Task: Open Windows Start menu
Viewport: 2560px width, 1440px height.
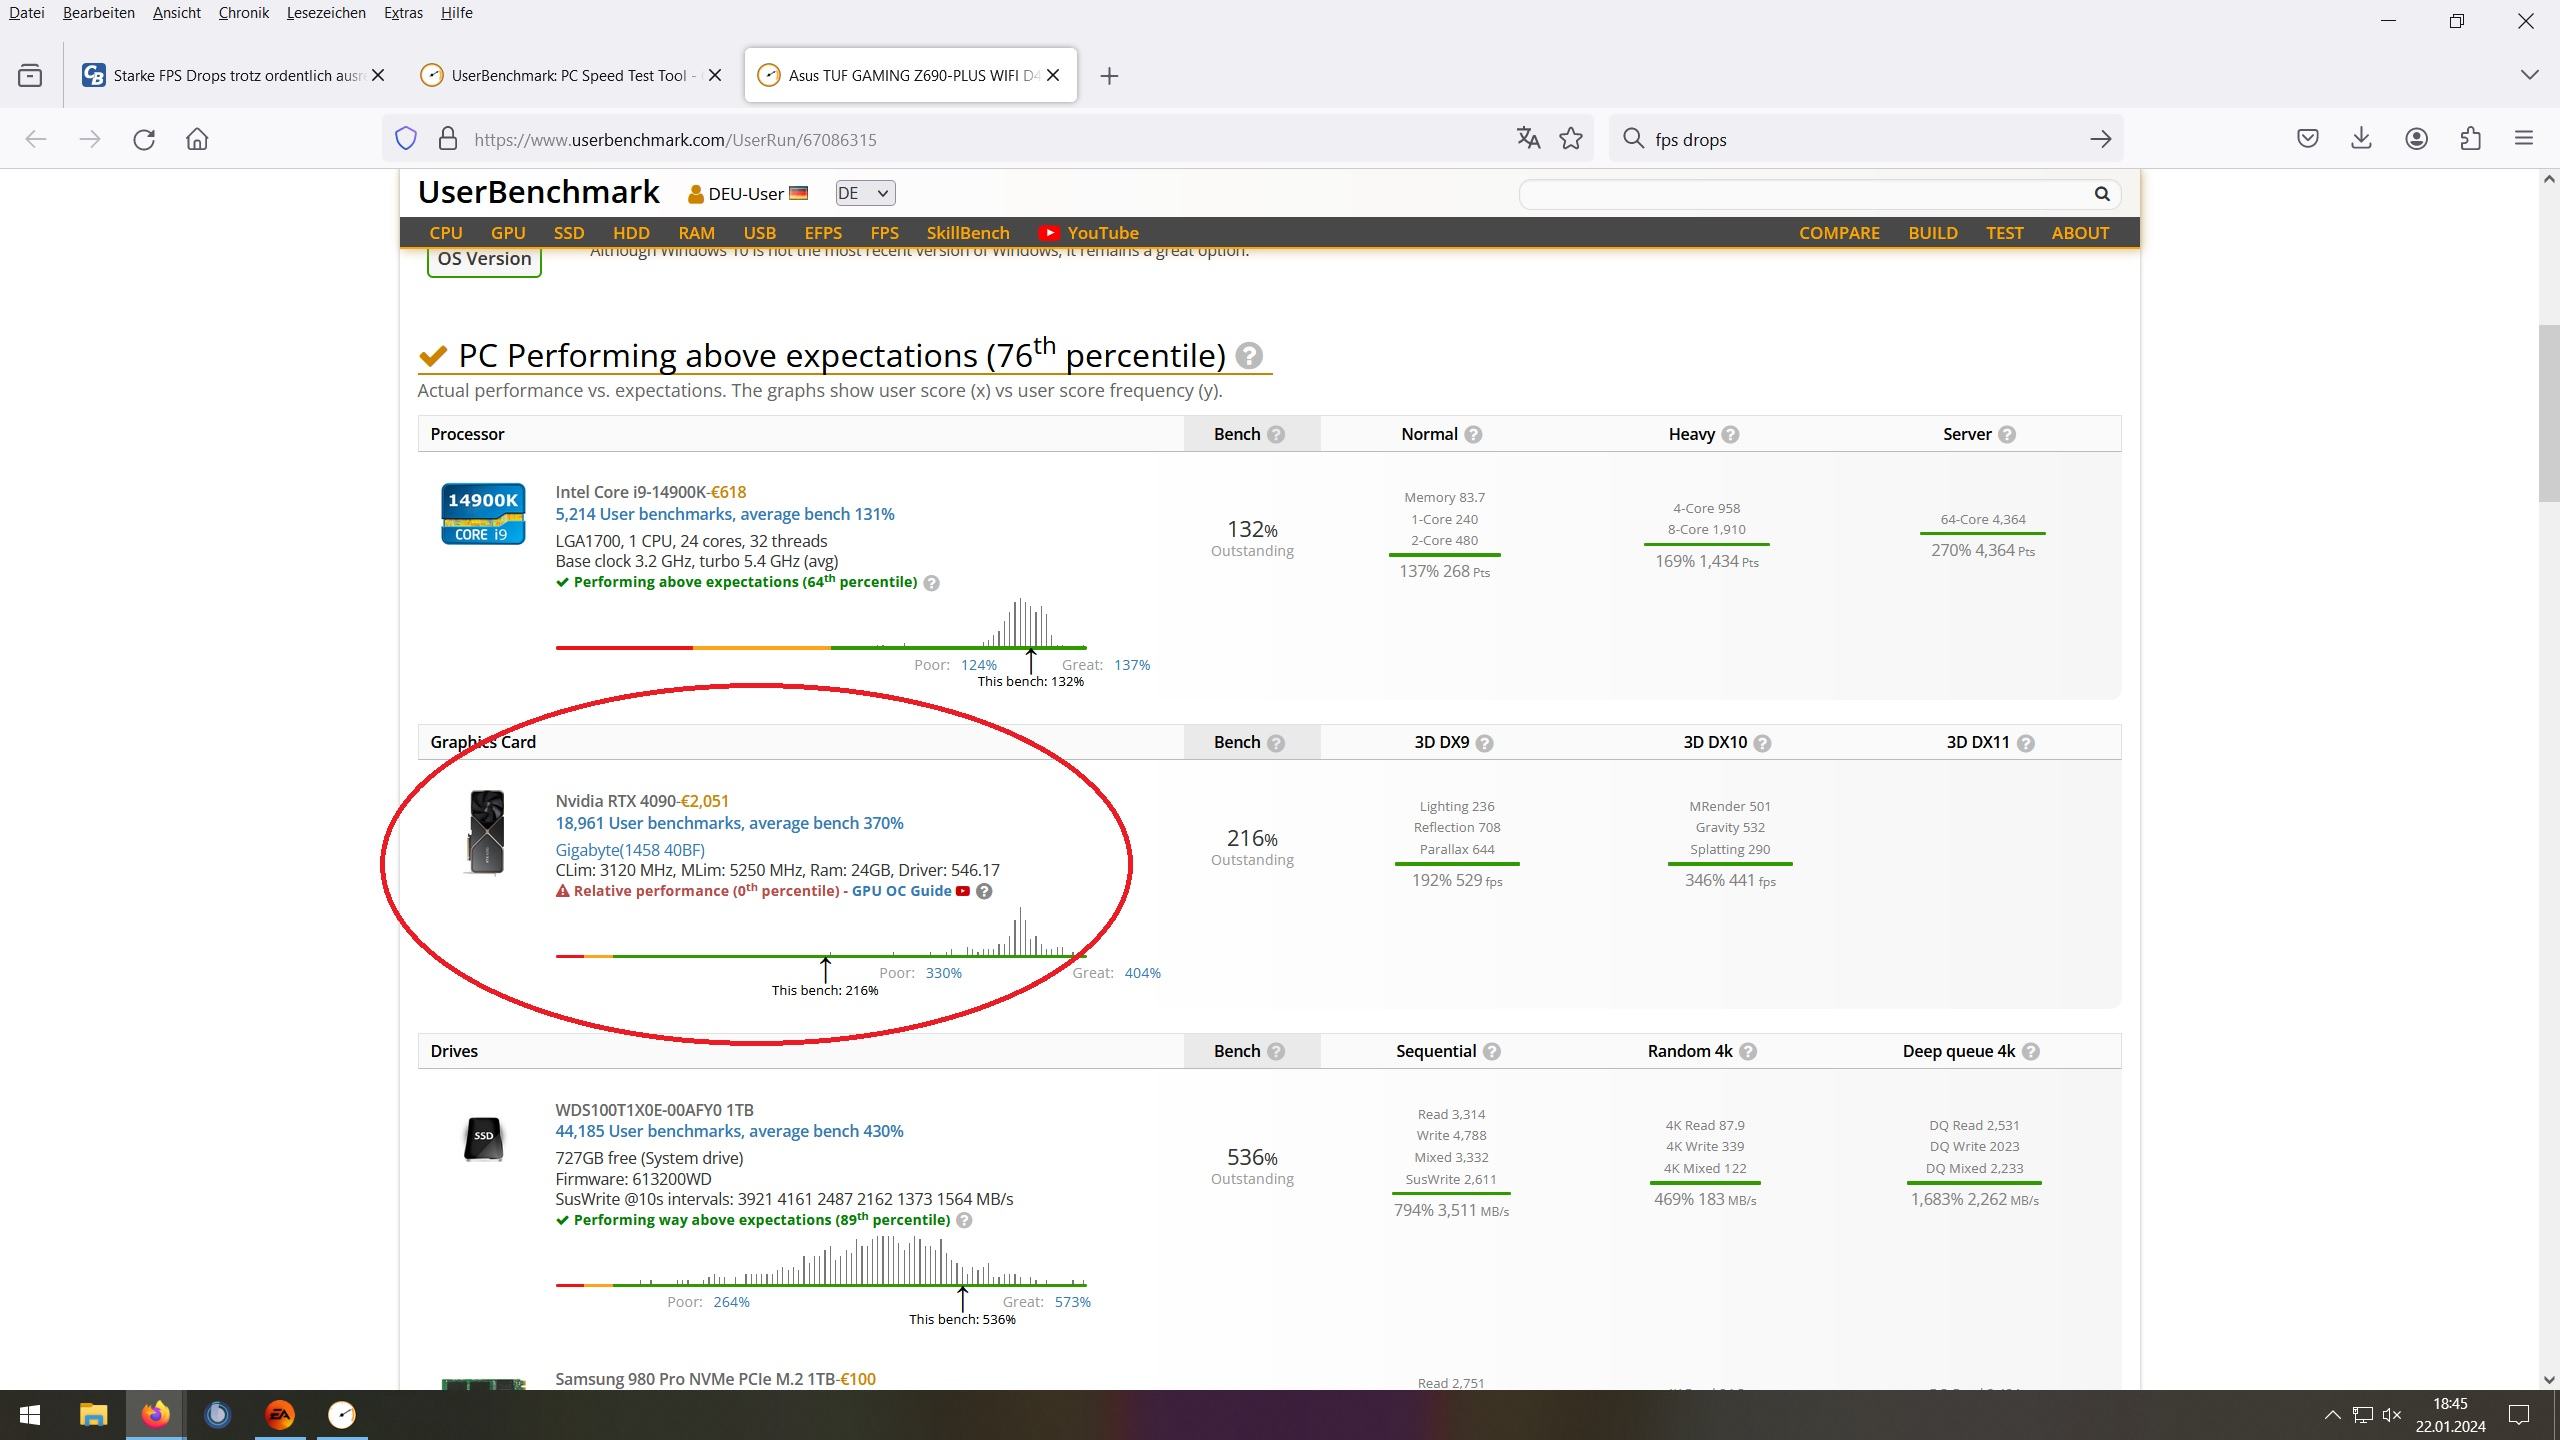Action: [x=30, y=1415]
